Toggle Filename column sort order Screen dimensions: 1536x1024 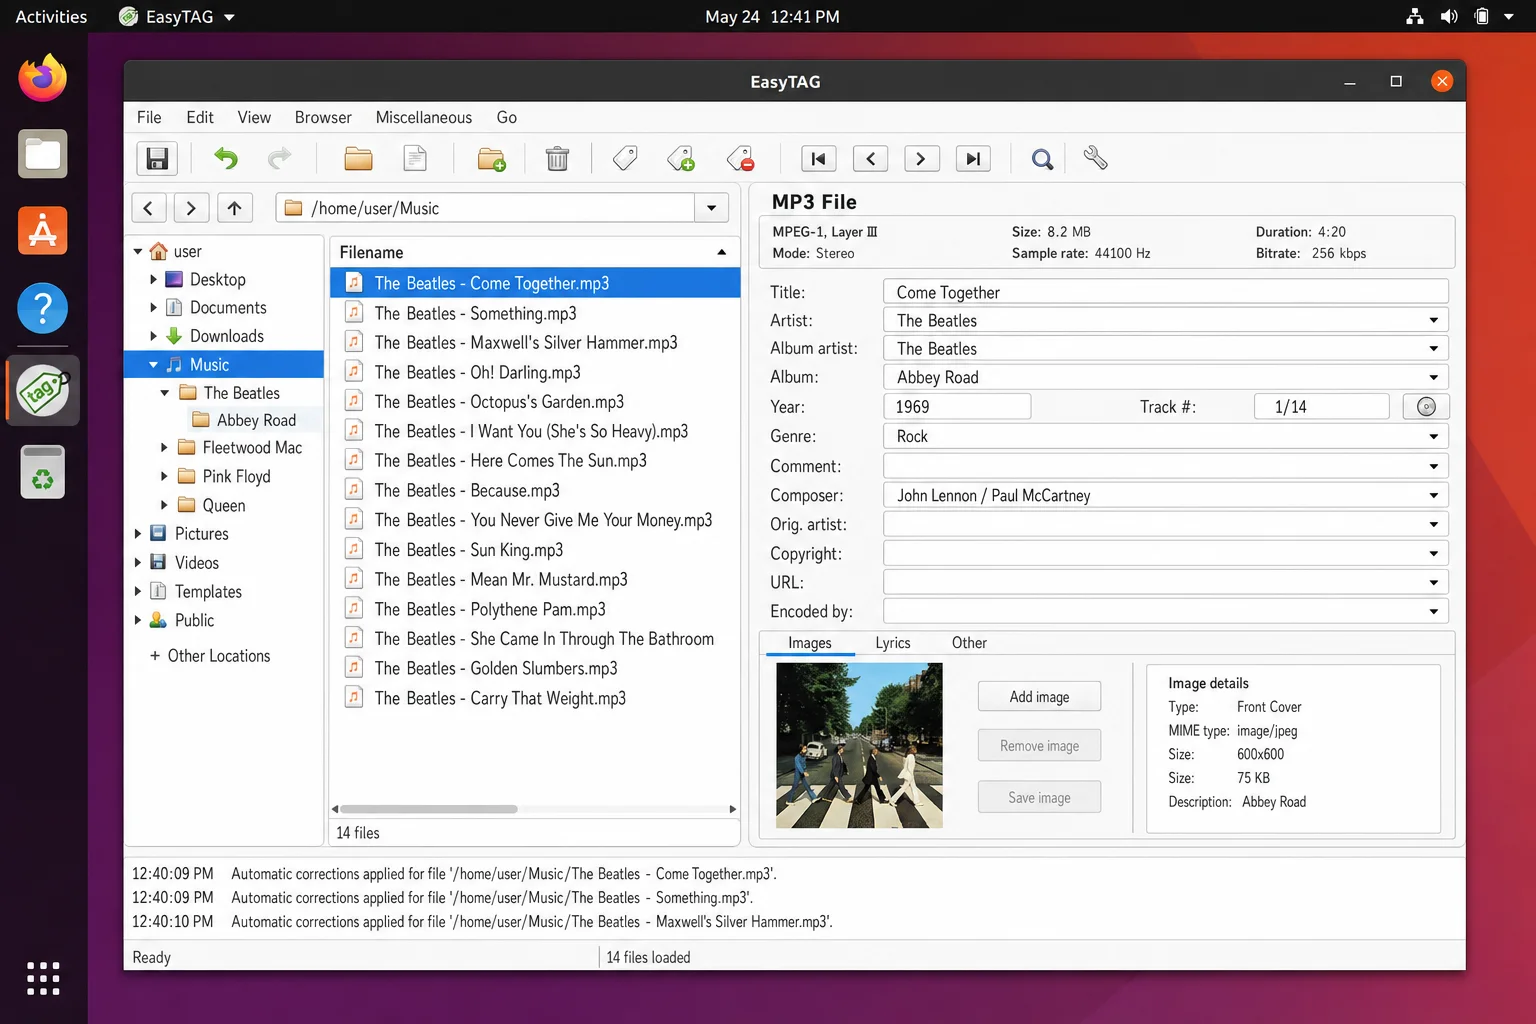tap(535, 252)
